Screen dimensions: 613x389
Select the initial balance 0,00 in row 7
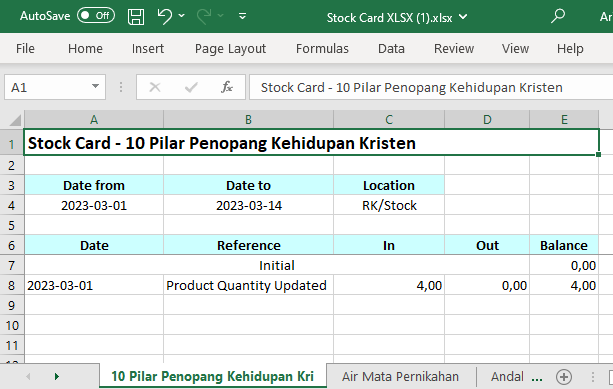coord(564,265)
